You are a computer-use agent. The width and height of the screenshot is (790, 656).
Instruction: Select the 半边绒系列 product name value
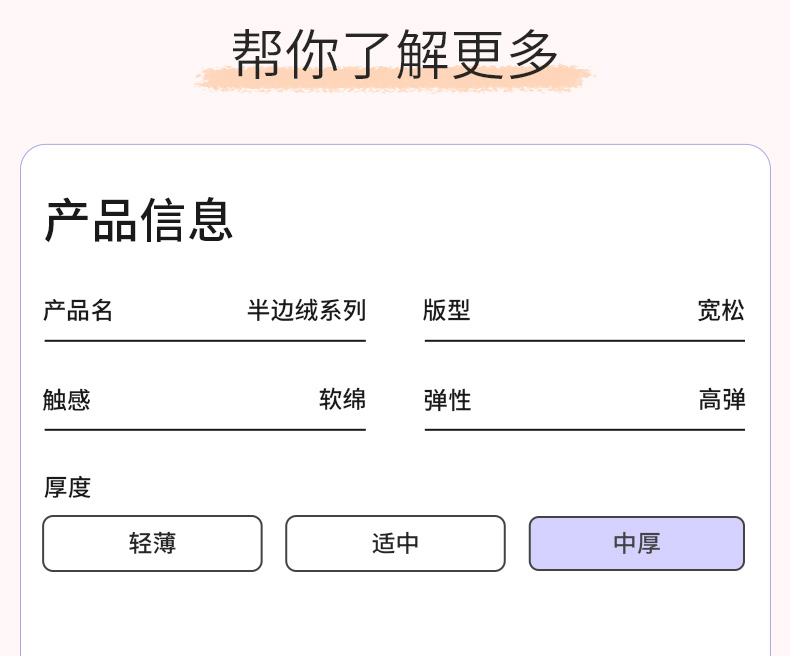coord(306,311)
